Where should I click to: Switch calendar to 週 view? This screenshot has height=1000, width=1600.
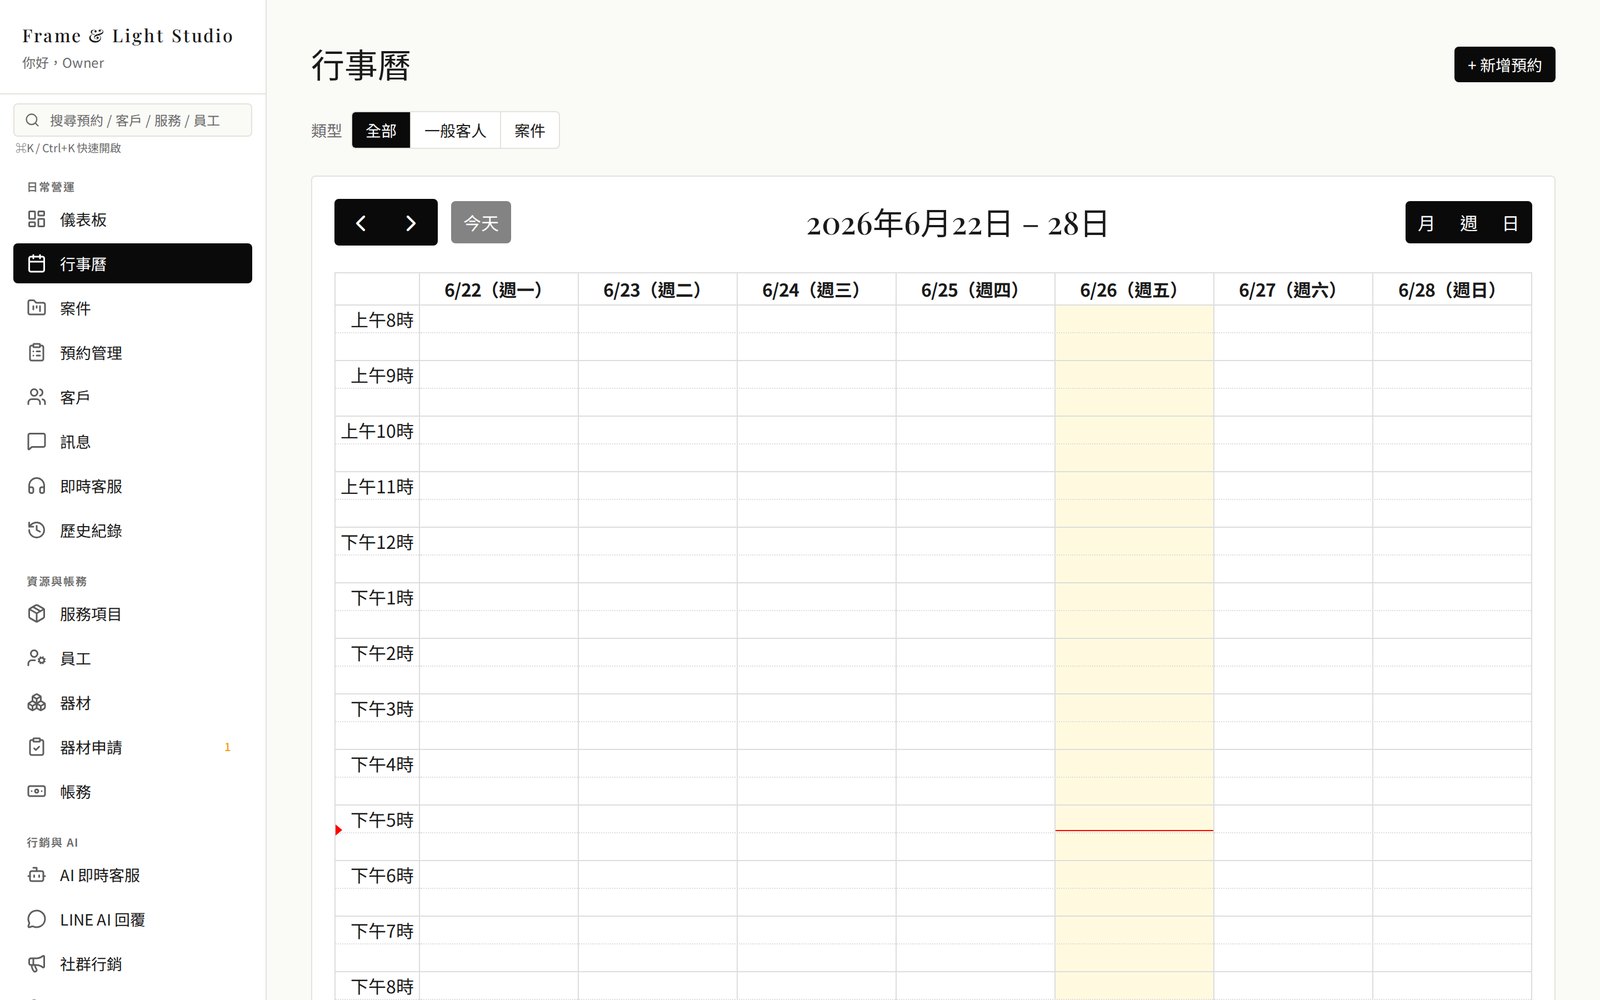[1468, 223]
